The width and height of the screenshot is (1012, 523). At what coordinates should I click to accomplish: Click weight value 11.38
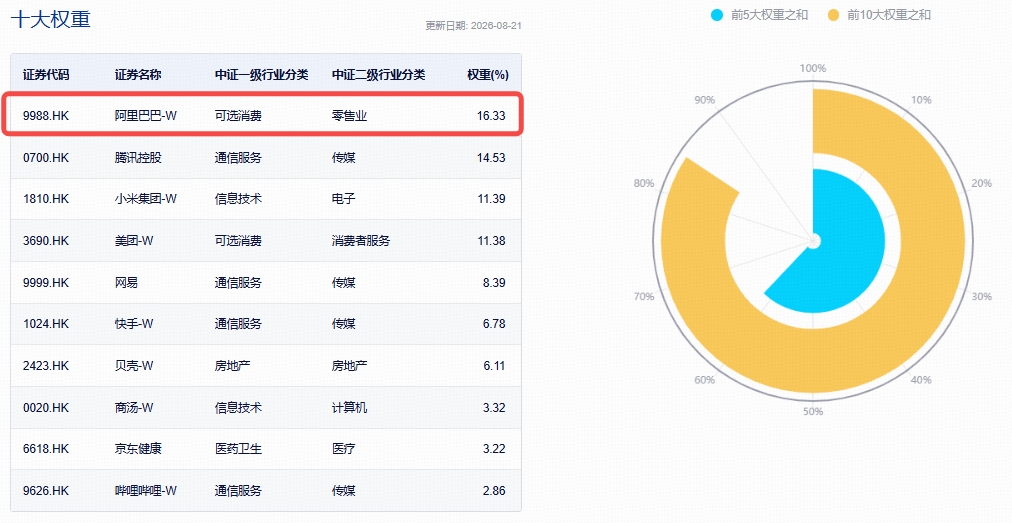491,241
